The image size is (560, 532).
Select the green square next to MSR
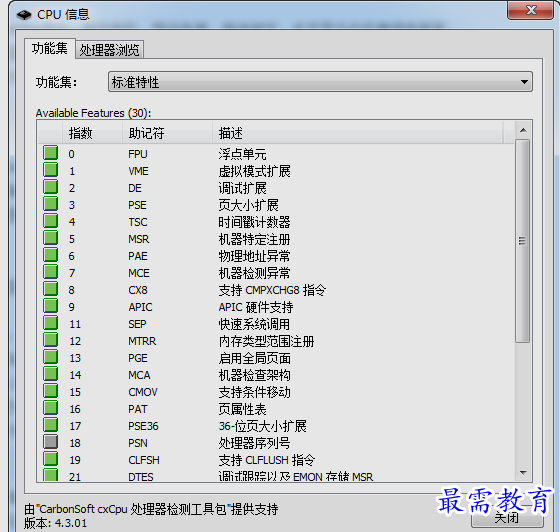[x=50, y=237]
